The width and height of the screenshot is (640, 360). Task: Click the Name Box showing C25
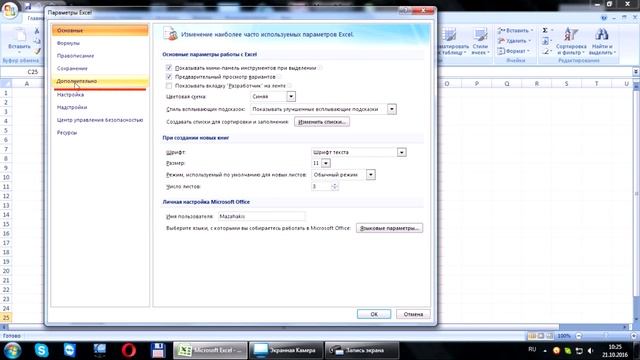23,72
